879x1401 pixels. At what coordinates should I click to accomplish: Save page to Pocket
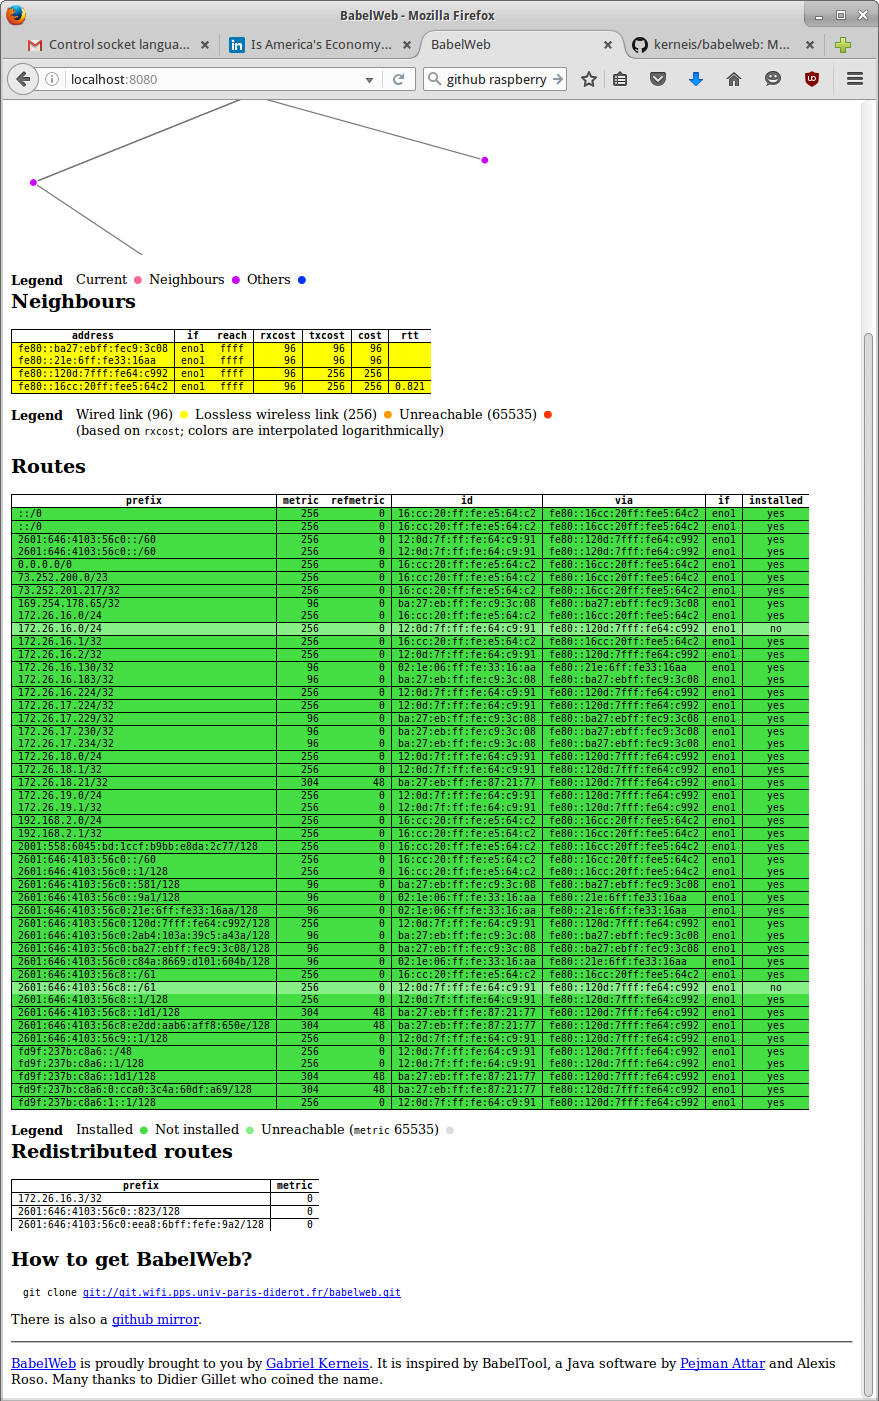(x=658, y=79)
